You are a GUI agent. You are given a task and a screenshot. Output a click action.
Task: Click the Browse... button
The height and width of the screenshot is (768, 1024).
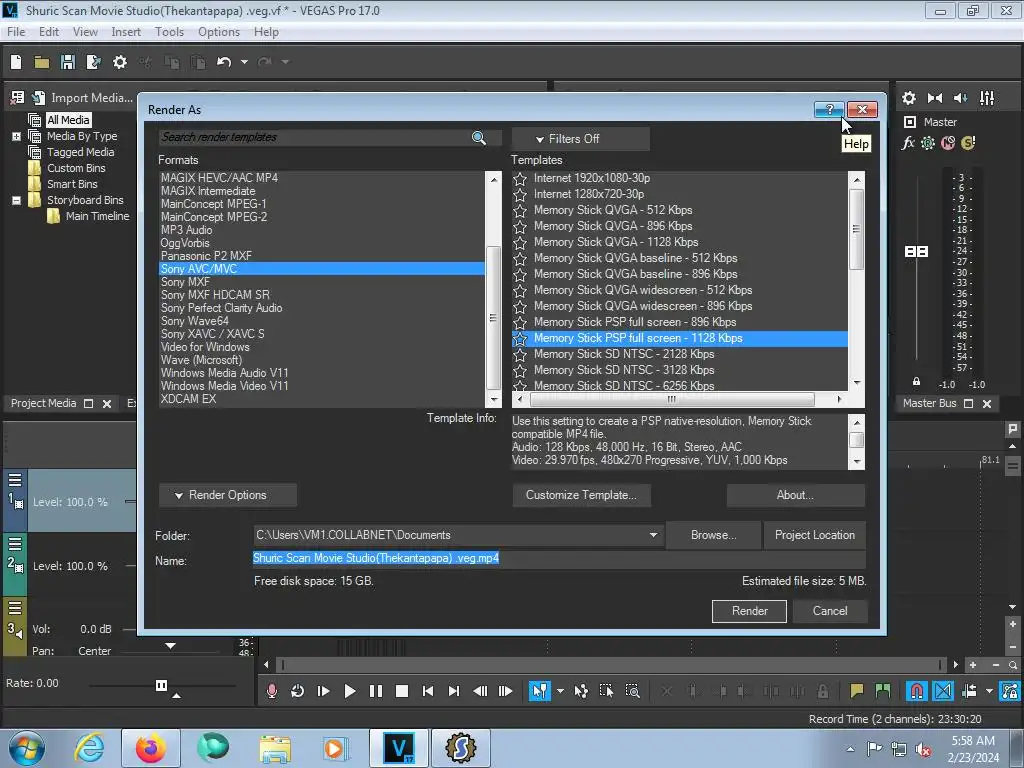(x=714, y=535)
